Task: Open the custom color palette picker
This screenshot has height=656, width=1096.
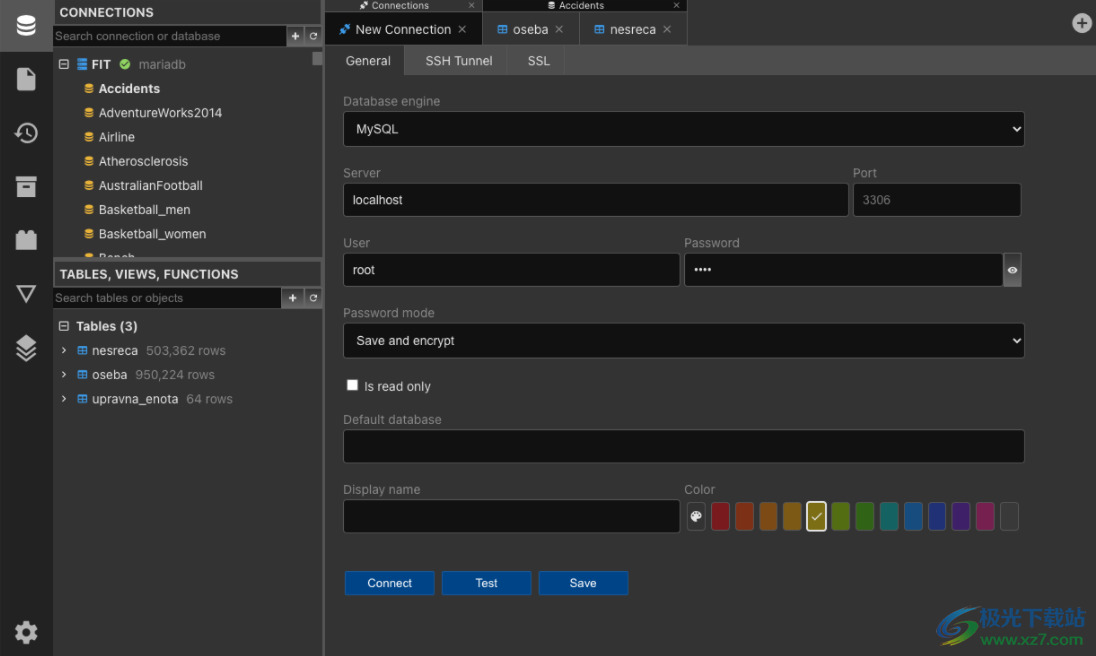Action: [695, 516]
